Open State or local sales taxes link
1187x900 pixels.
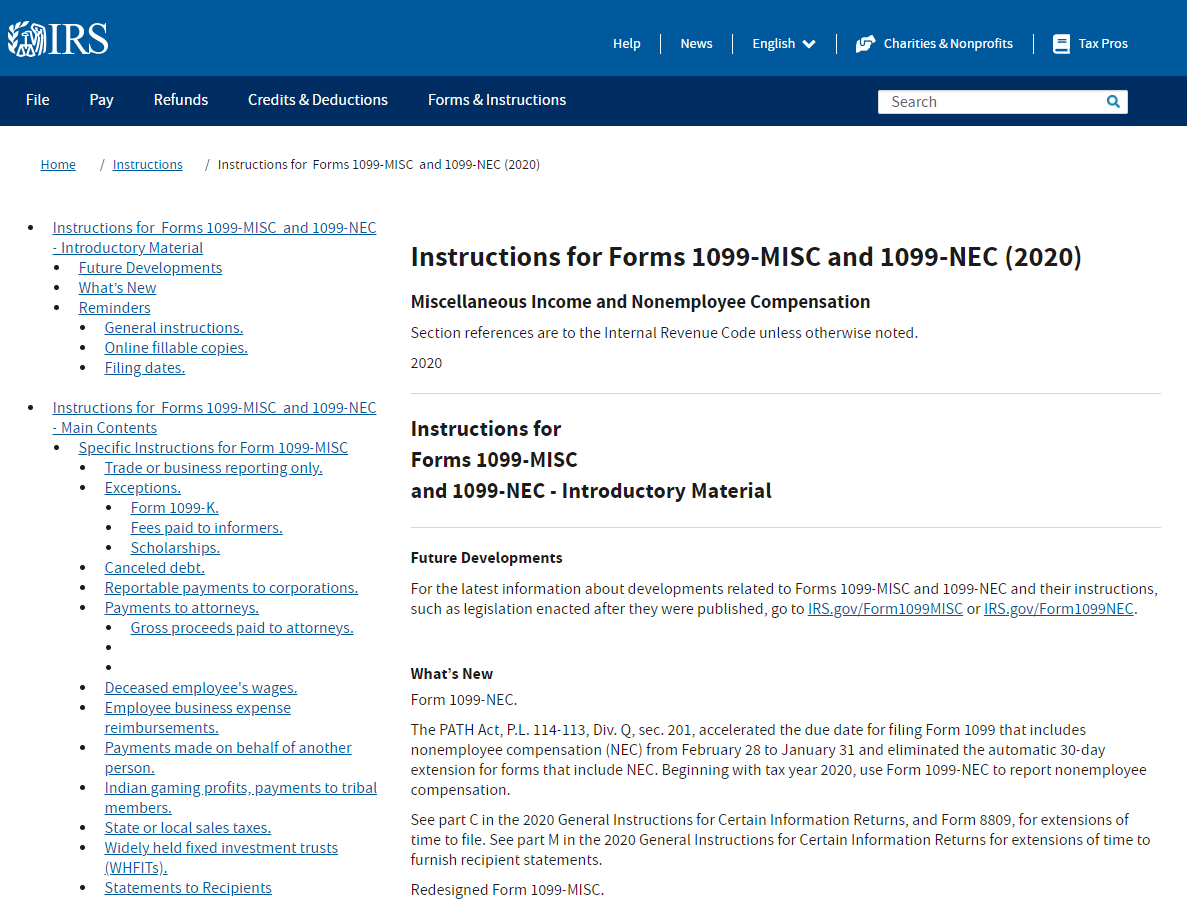click(188, 828)
